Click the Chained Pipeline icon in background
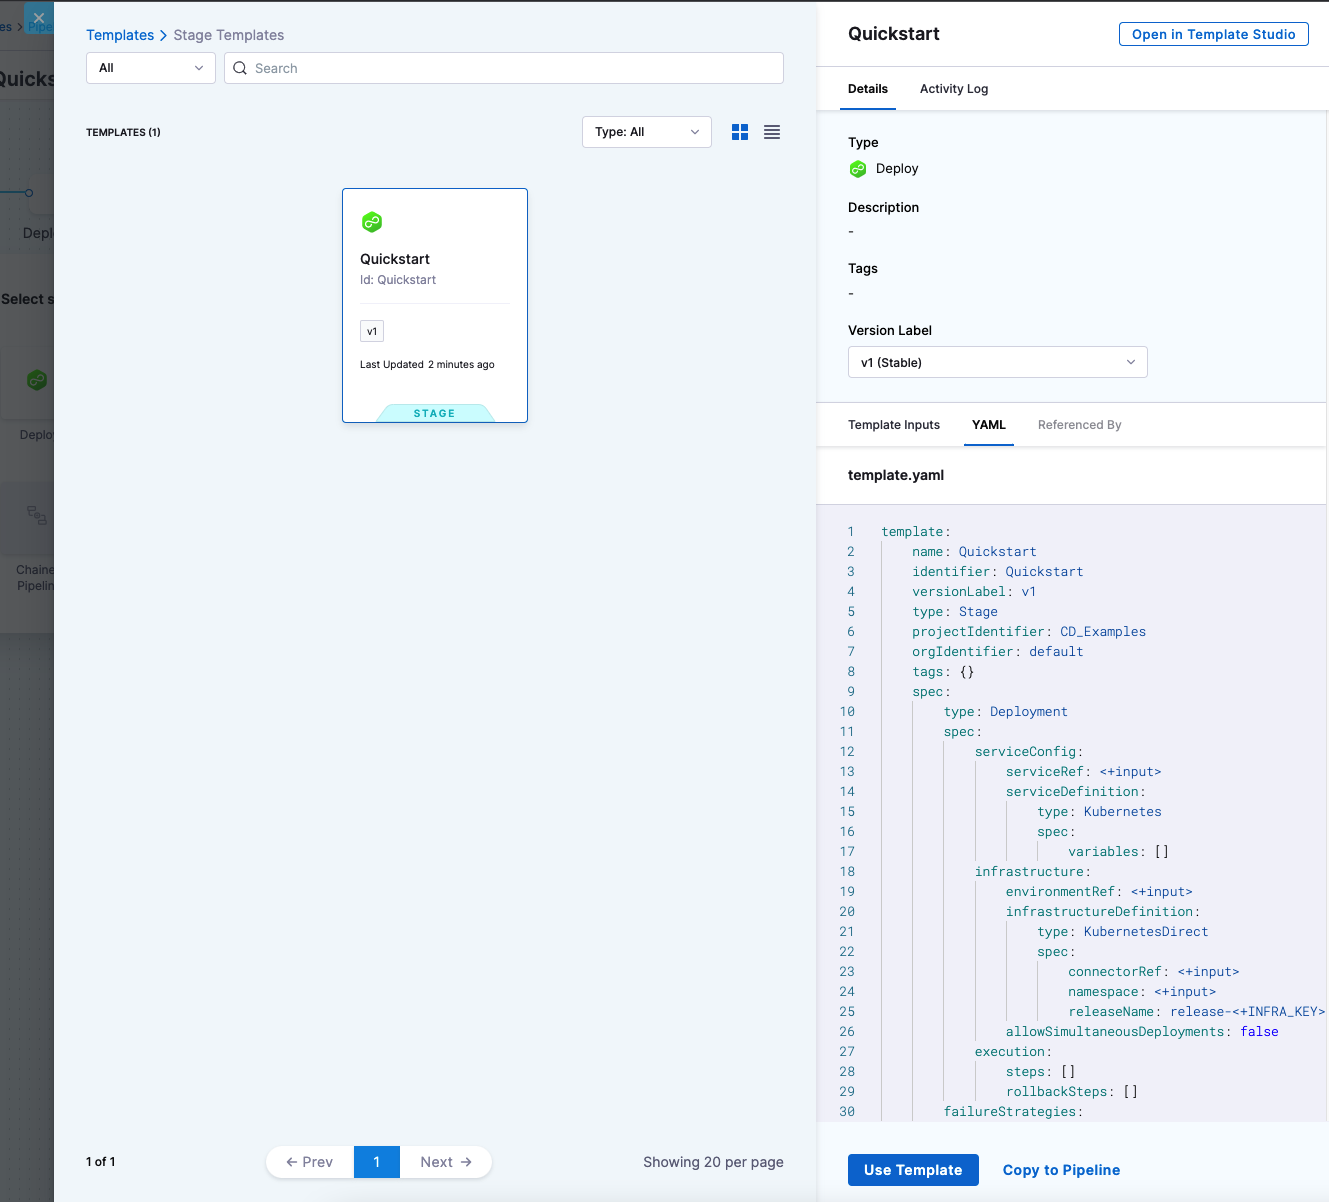Viewport: 1329px width, 1202px height. [x=36, y=516]
